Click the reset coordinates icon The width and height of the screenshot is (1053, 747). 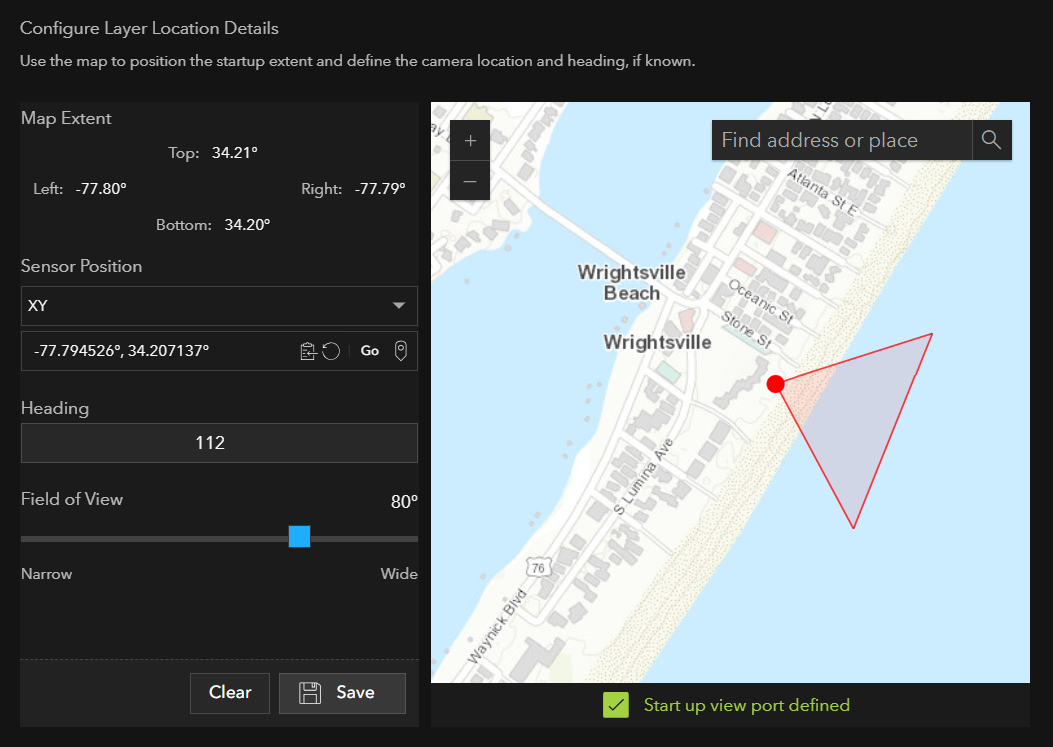pyautogui.click(x=330, y=351)
